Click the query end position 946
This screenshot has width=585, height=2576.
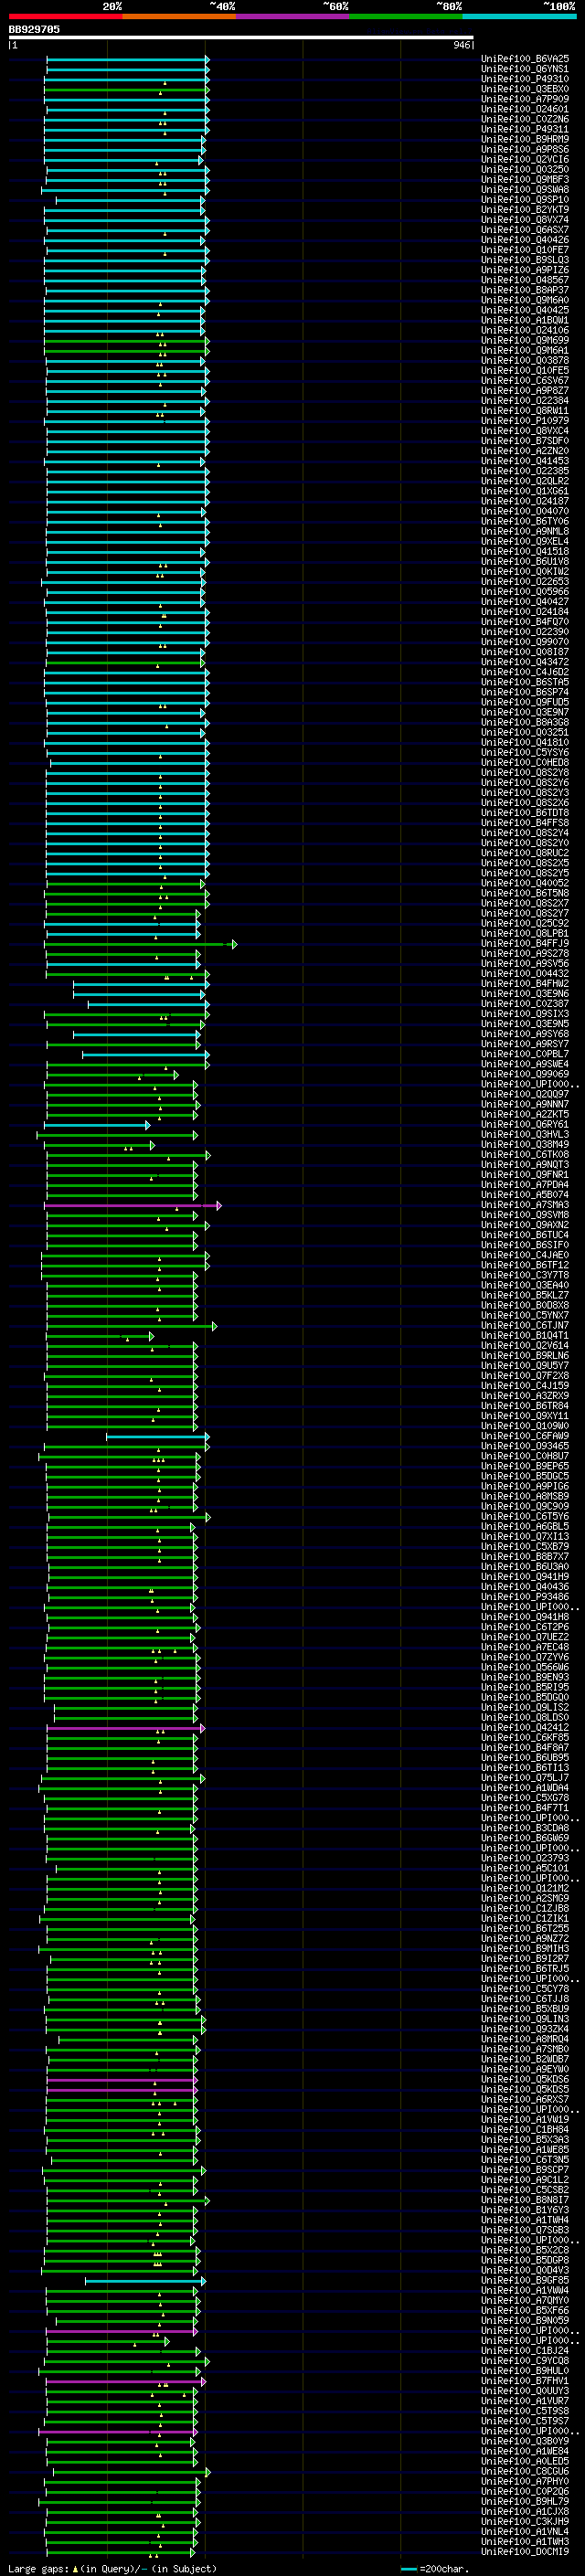click(x=461, y=45)
